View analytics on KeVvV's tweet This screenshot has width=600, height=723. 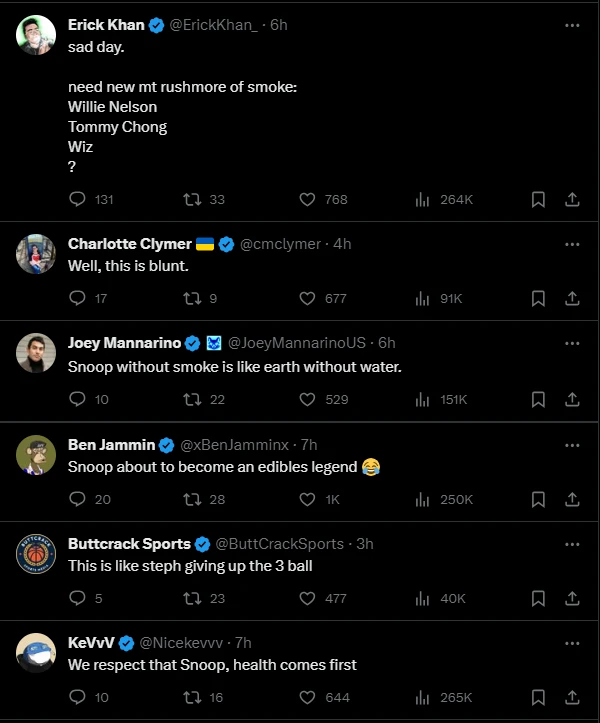422,697
